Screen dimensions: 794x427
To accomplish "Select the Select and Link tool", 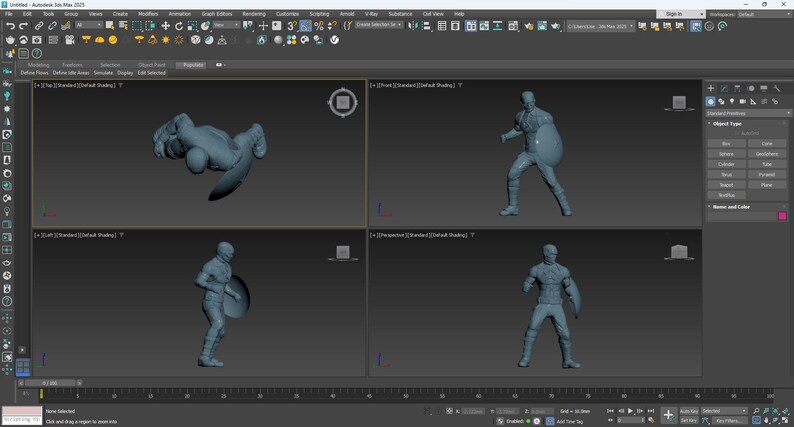I will (x=39, y=25).
